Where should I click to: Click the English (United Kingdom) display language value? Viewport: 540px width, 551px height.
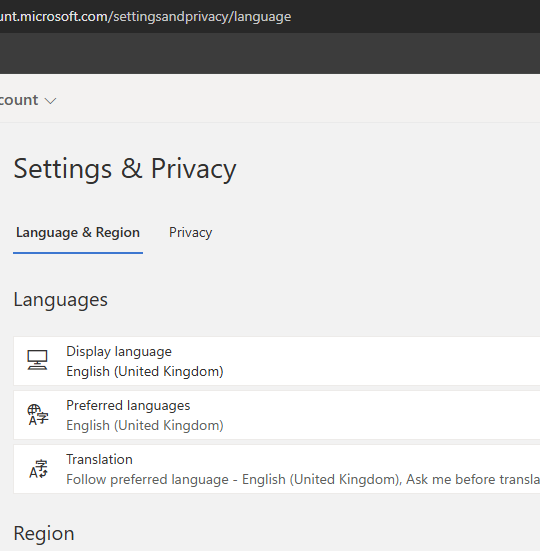tap(145, 371)
